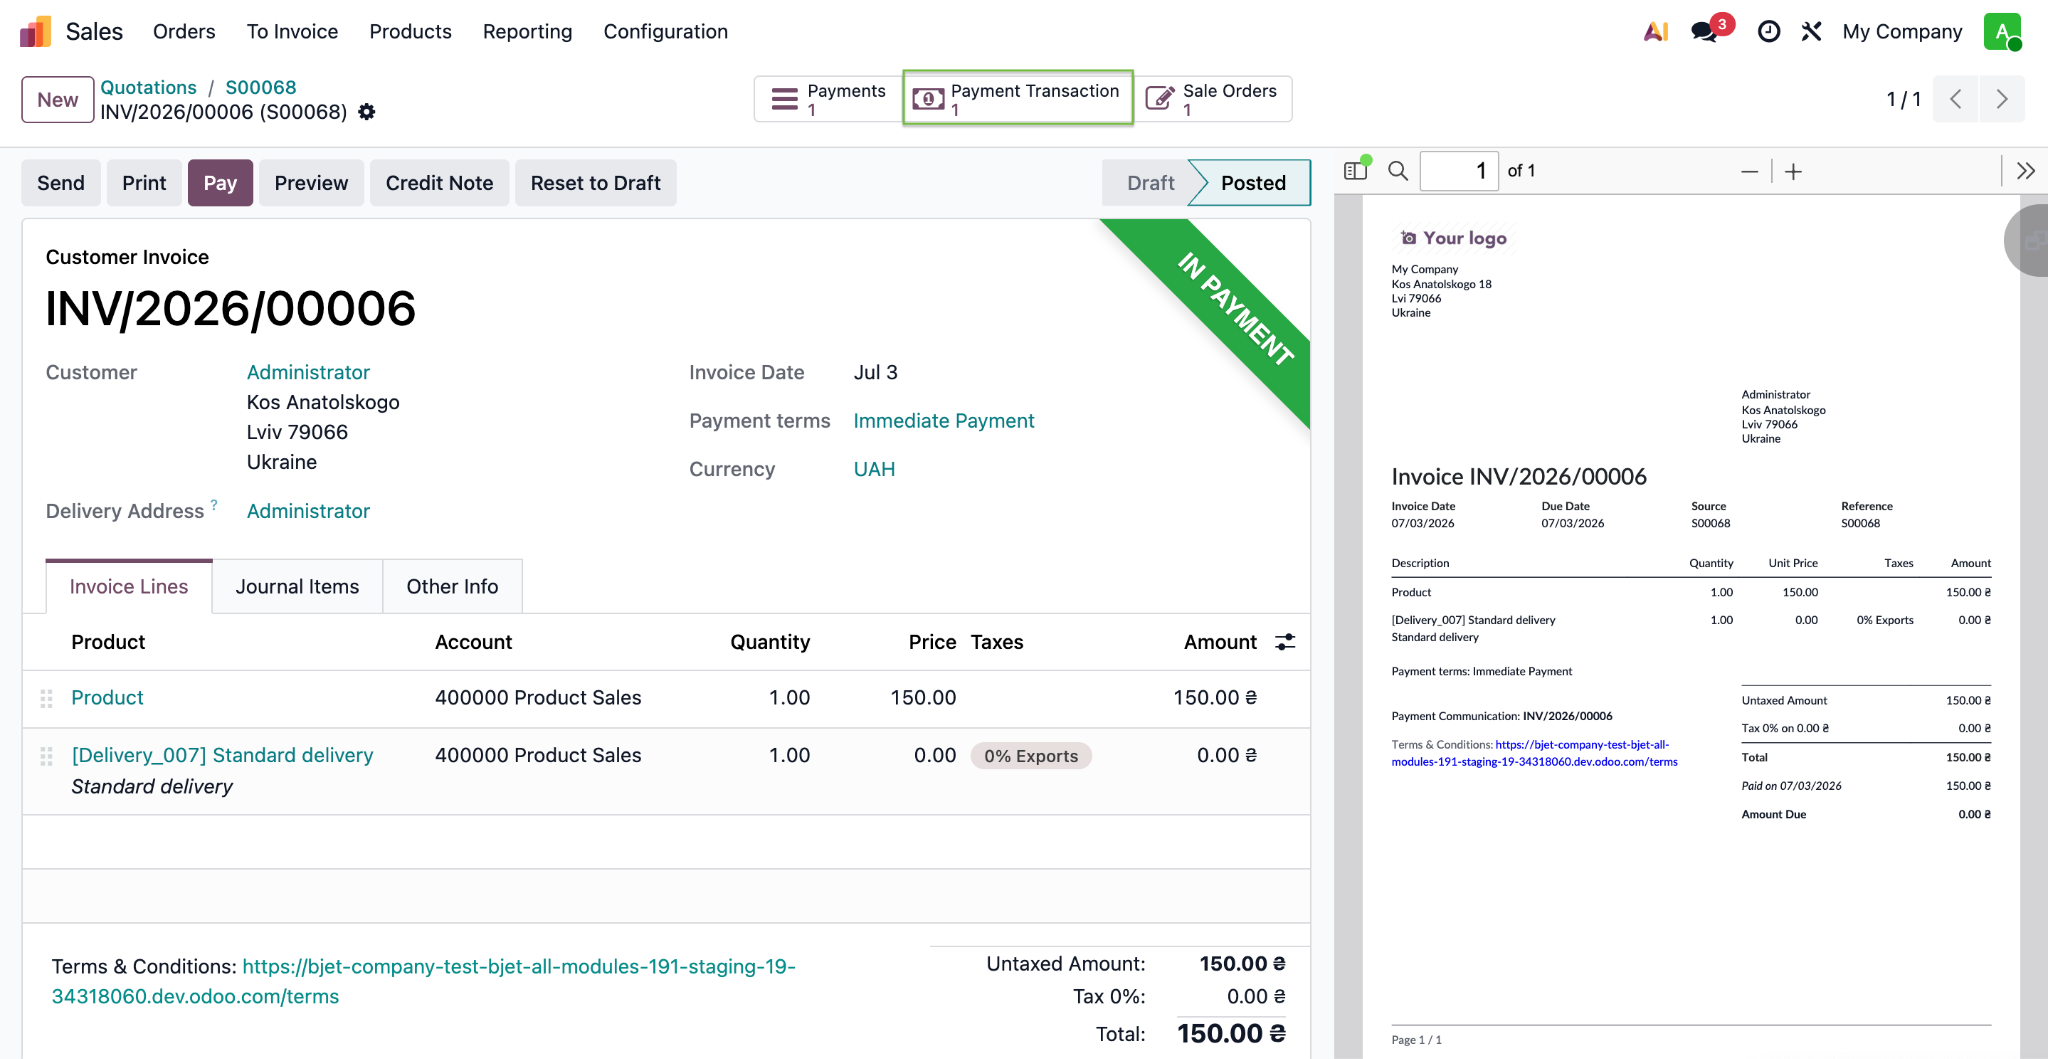Screen dimensions: 2048x1059
Task: Go to previous record arrow
Action: click(x=1956, y=99)
